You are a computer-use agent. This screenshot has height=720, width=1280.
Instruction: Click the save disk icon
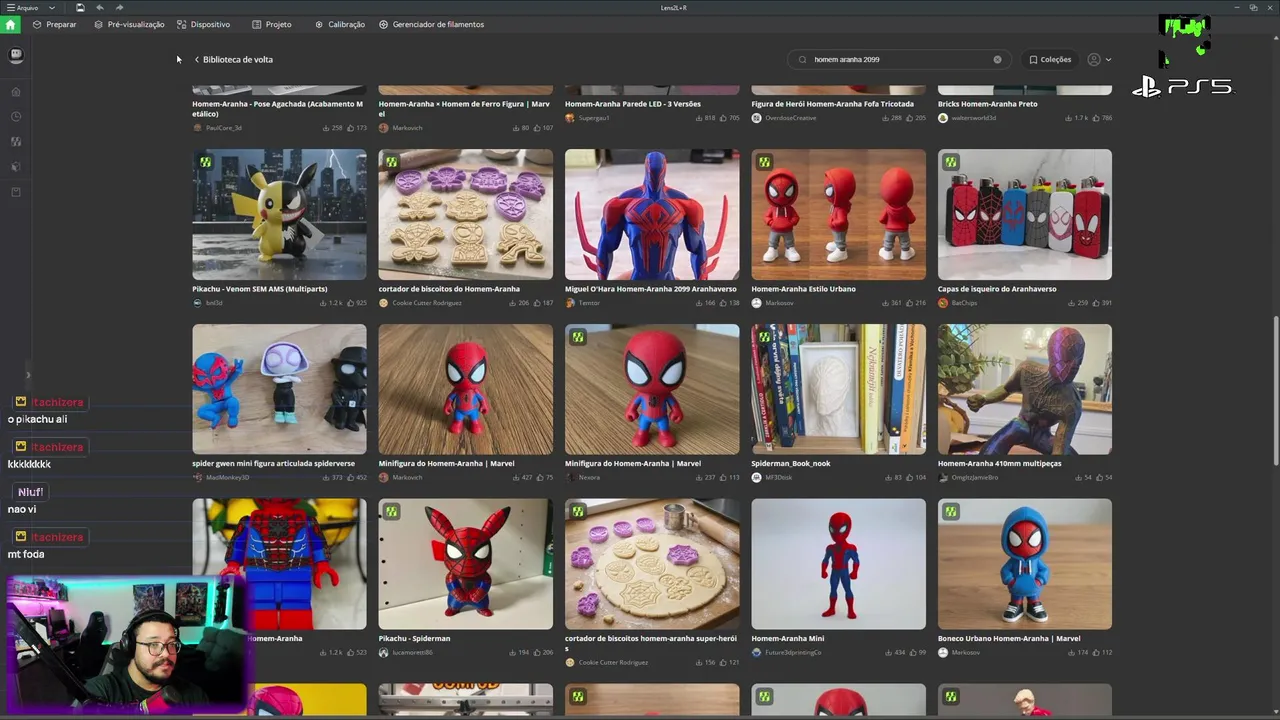[80, 7]
